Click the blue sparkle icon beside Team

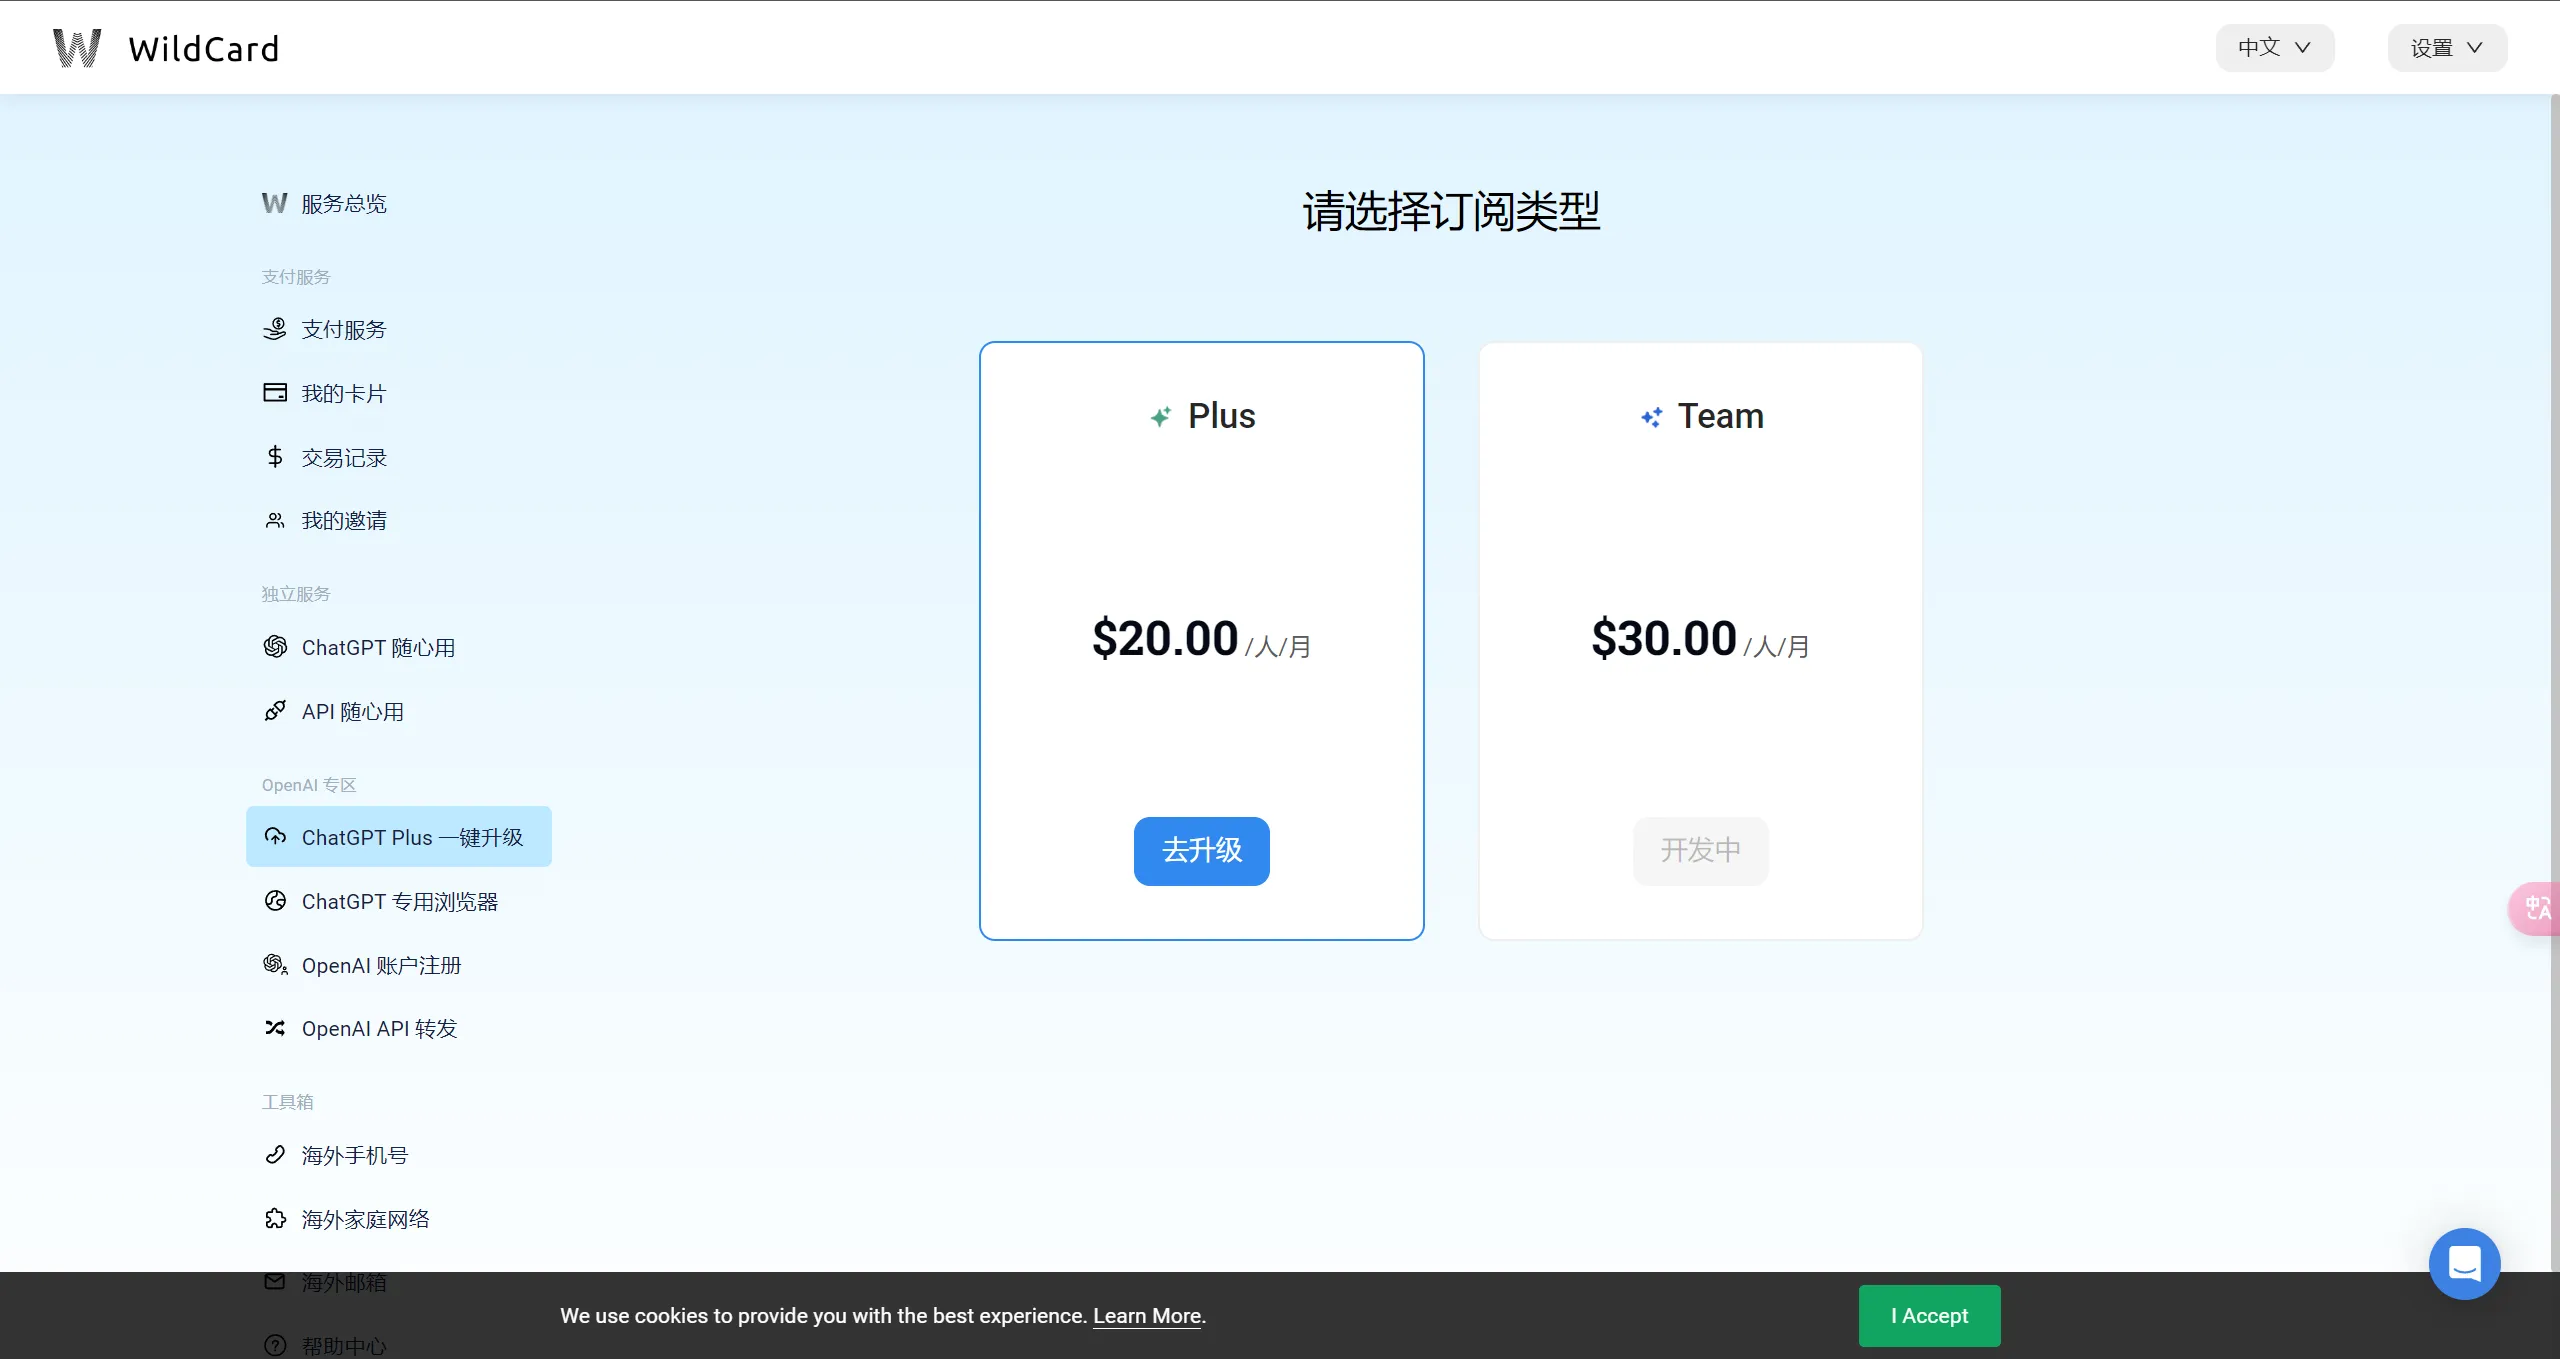(x=1652, y=417)
